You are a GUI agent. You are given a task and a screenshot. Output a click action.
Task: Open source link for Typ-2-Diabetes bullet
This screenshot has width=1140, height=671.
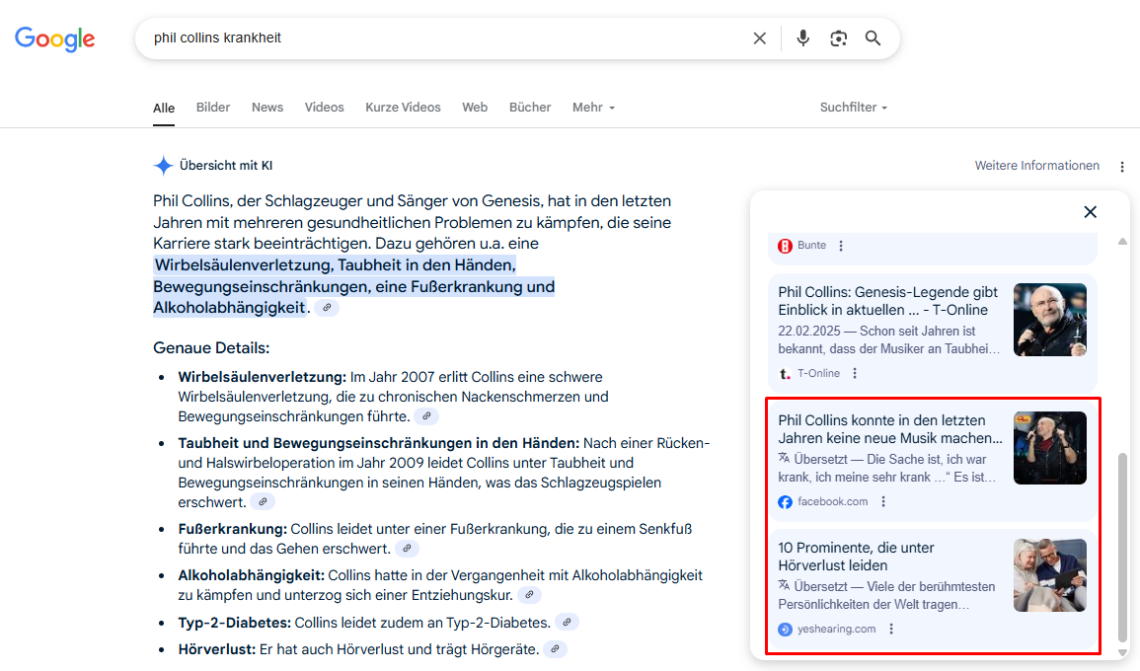tap(566, 622)
